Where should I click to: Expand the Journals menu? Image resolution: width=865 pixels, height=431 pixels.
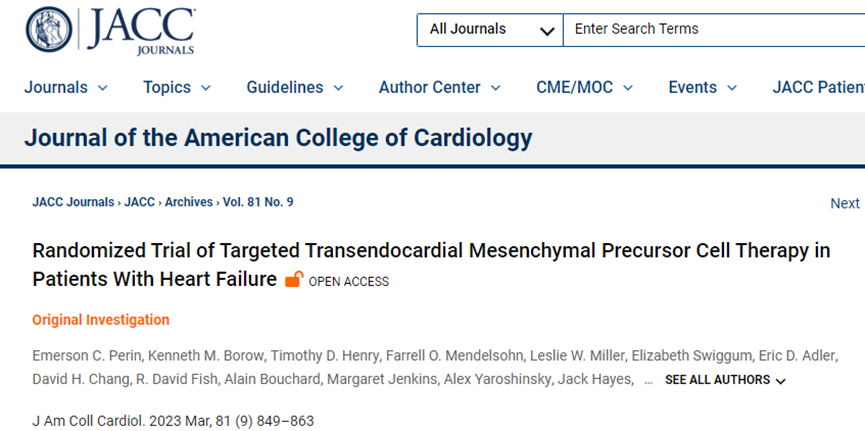click(x=66, y=88)
